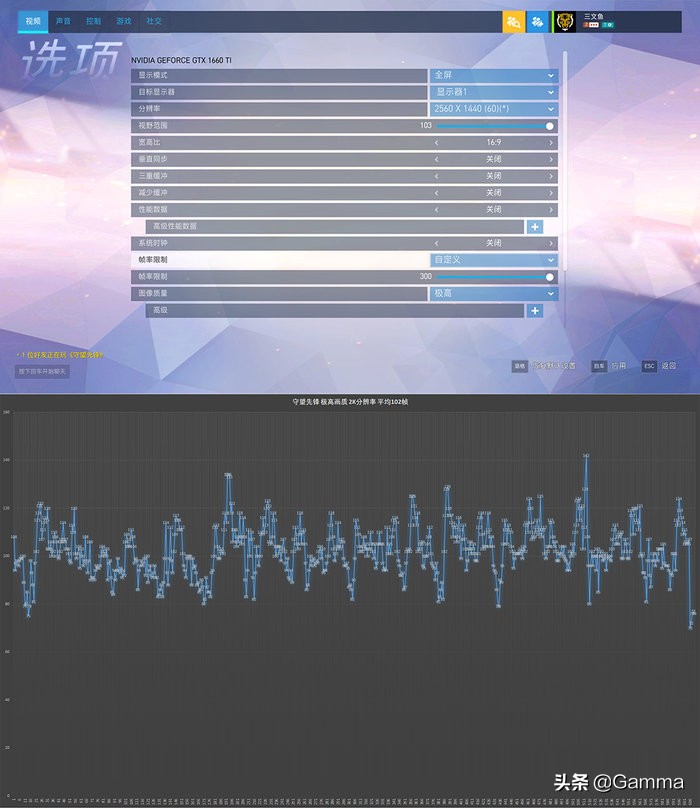
Task: Click the 帧率限制 value 300
Action: tap(425, 277)
